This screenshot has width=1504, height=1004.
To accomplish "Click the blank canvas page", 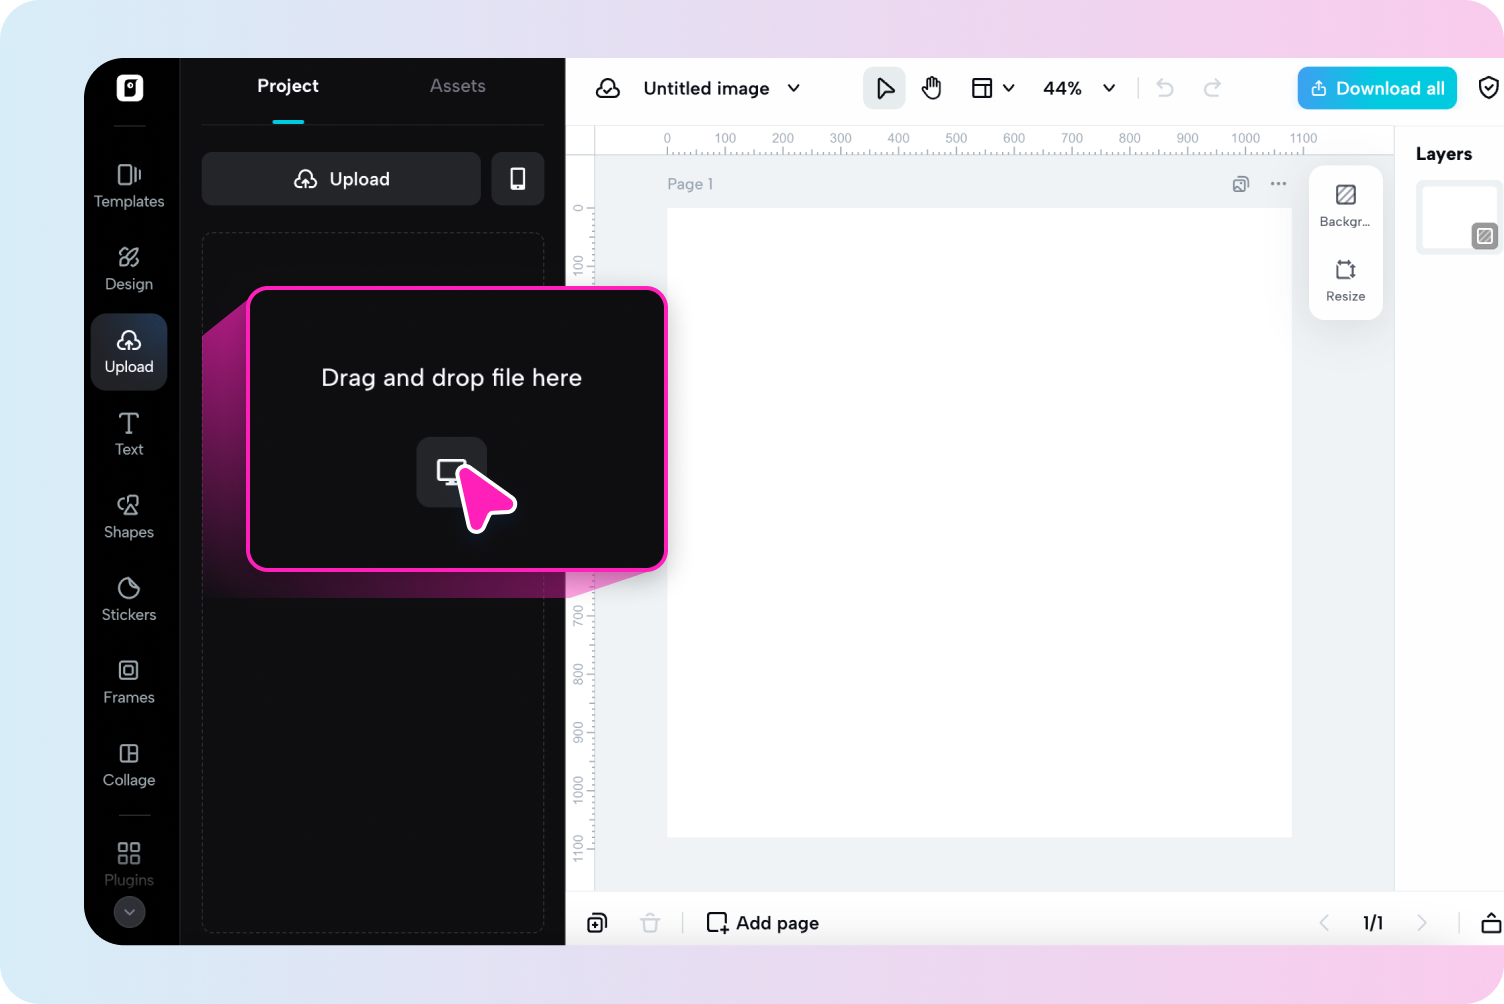I will coord(979,523).
